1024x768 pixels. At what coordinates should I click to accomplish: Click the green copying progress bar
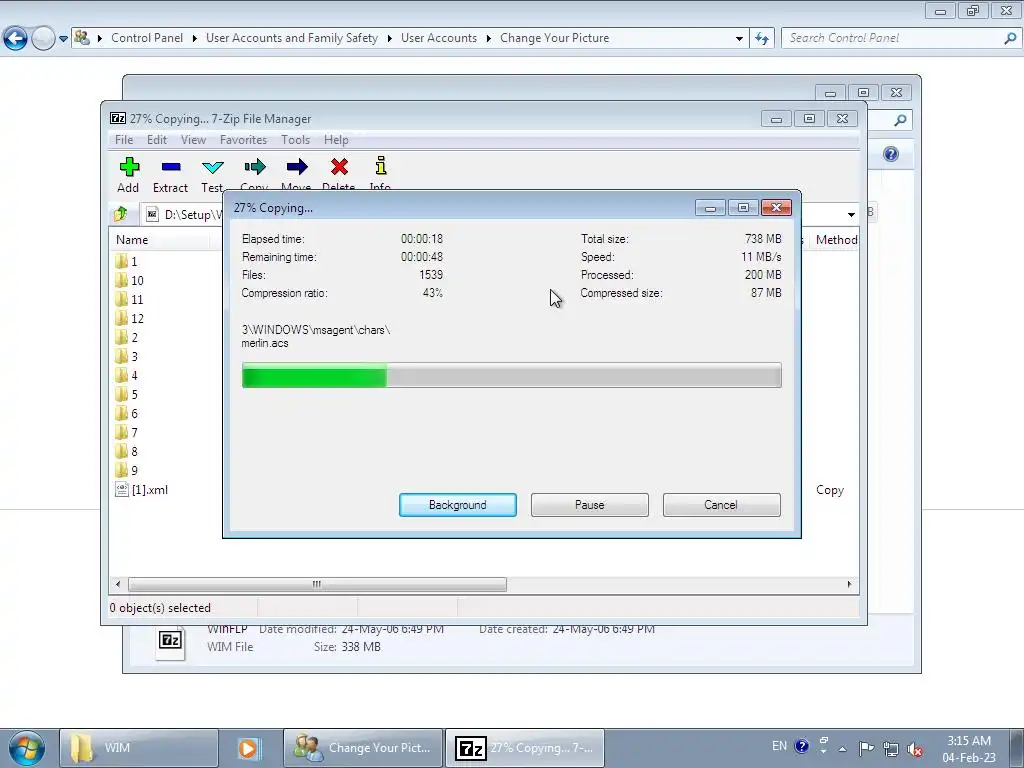tap(511, 376)
